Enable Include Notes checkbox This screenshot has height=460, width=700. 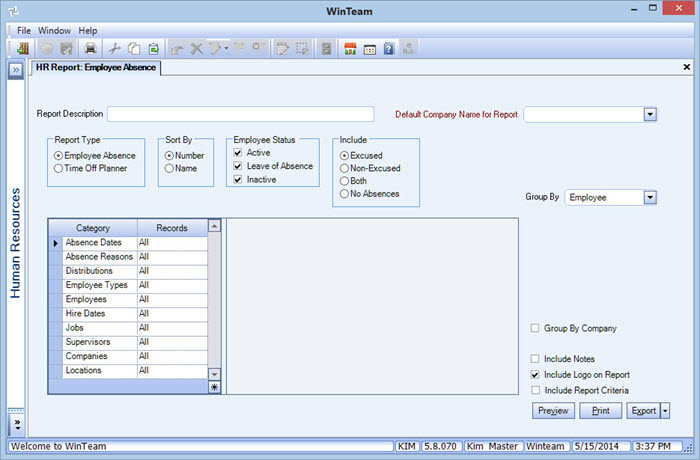(535, 359)
